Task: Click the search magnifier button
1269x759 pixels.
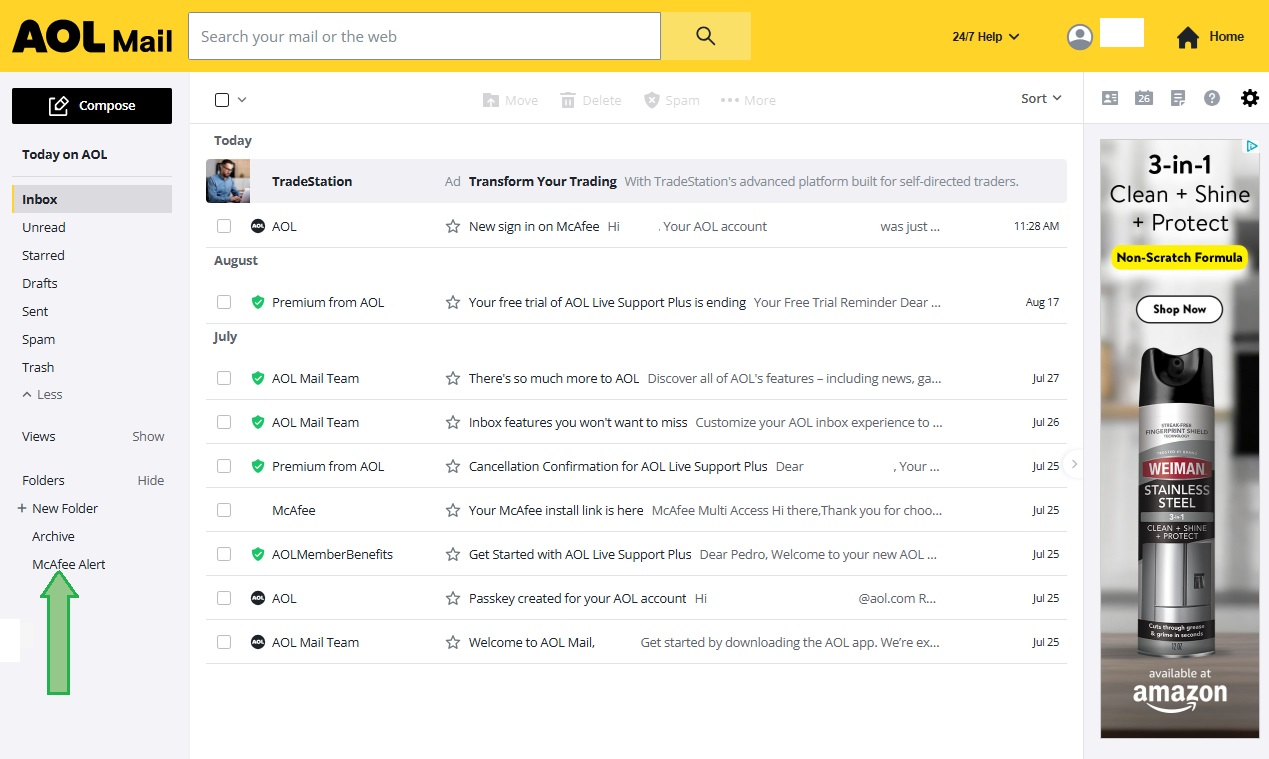Action: 706,36
